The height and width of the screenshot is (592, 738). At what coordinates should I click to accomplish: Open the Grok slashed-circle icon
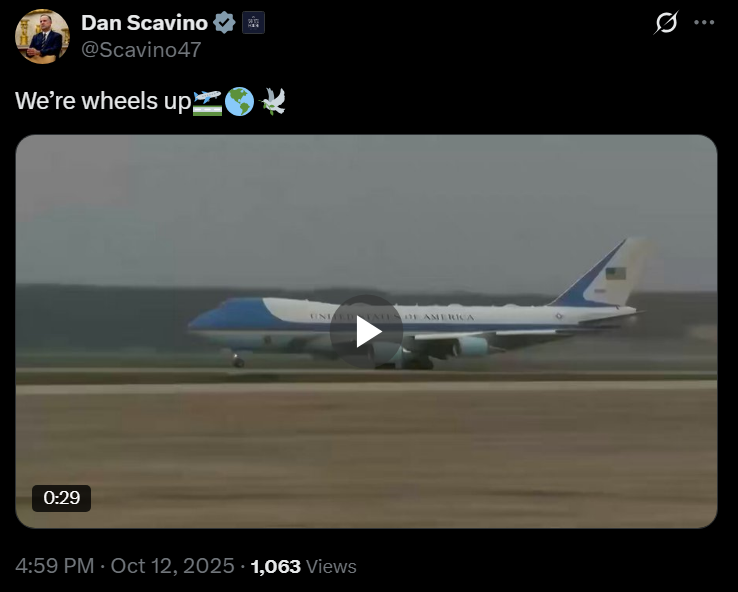pos(666,22)
